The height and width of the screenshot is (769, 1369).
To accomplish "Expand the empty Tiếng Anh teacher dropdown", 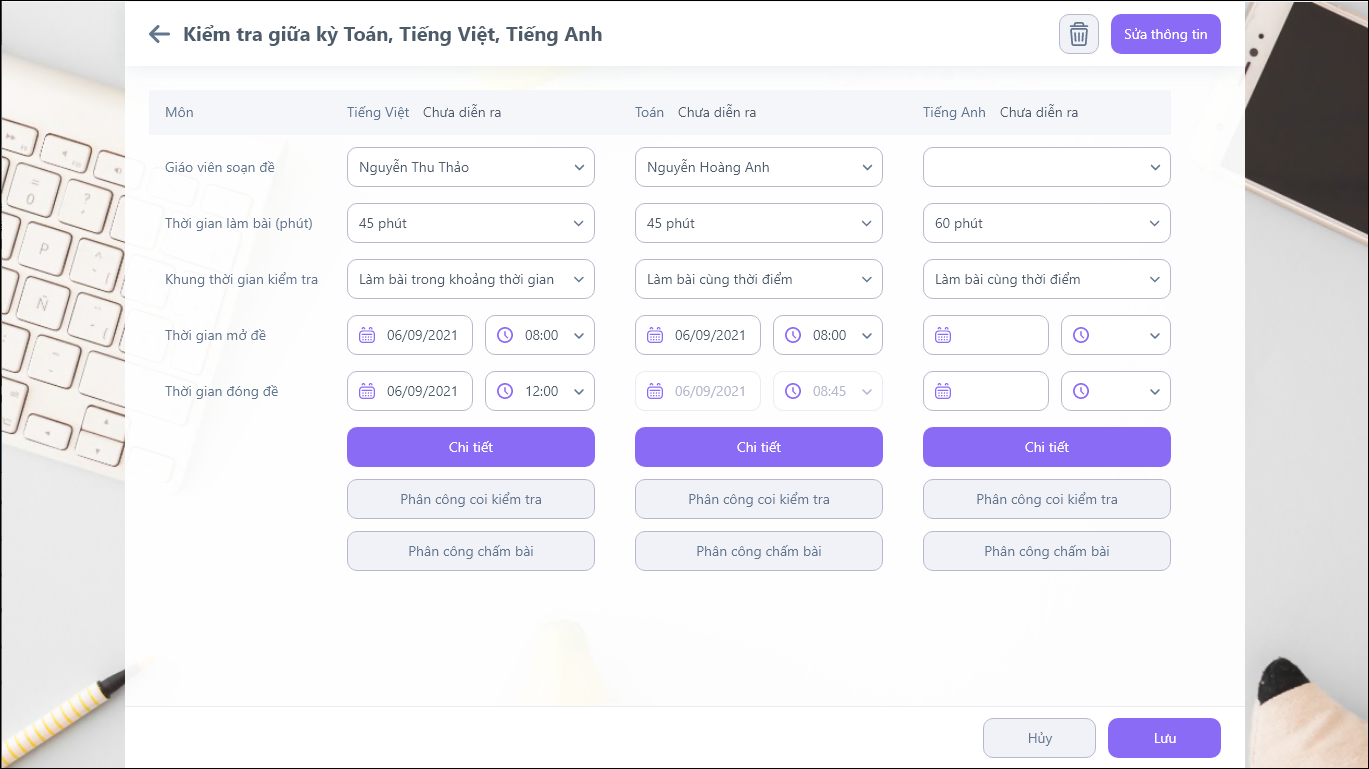I will 1046,167.
